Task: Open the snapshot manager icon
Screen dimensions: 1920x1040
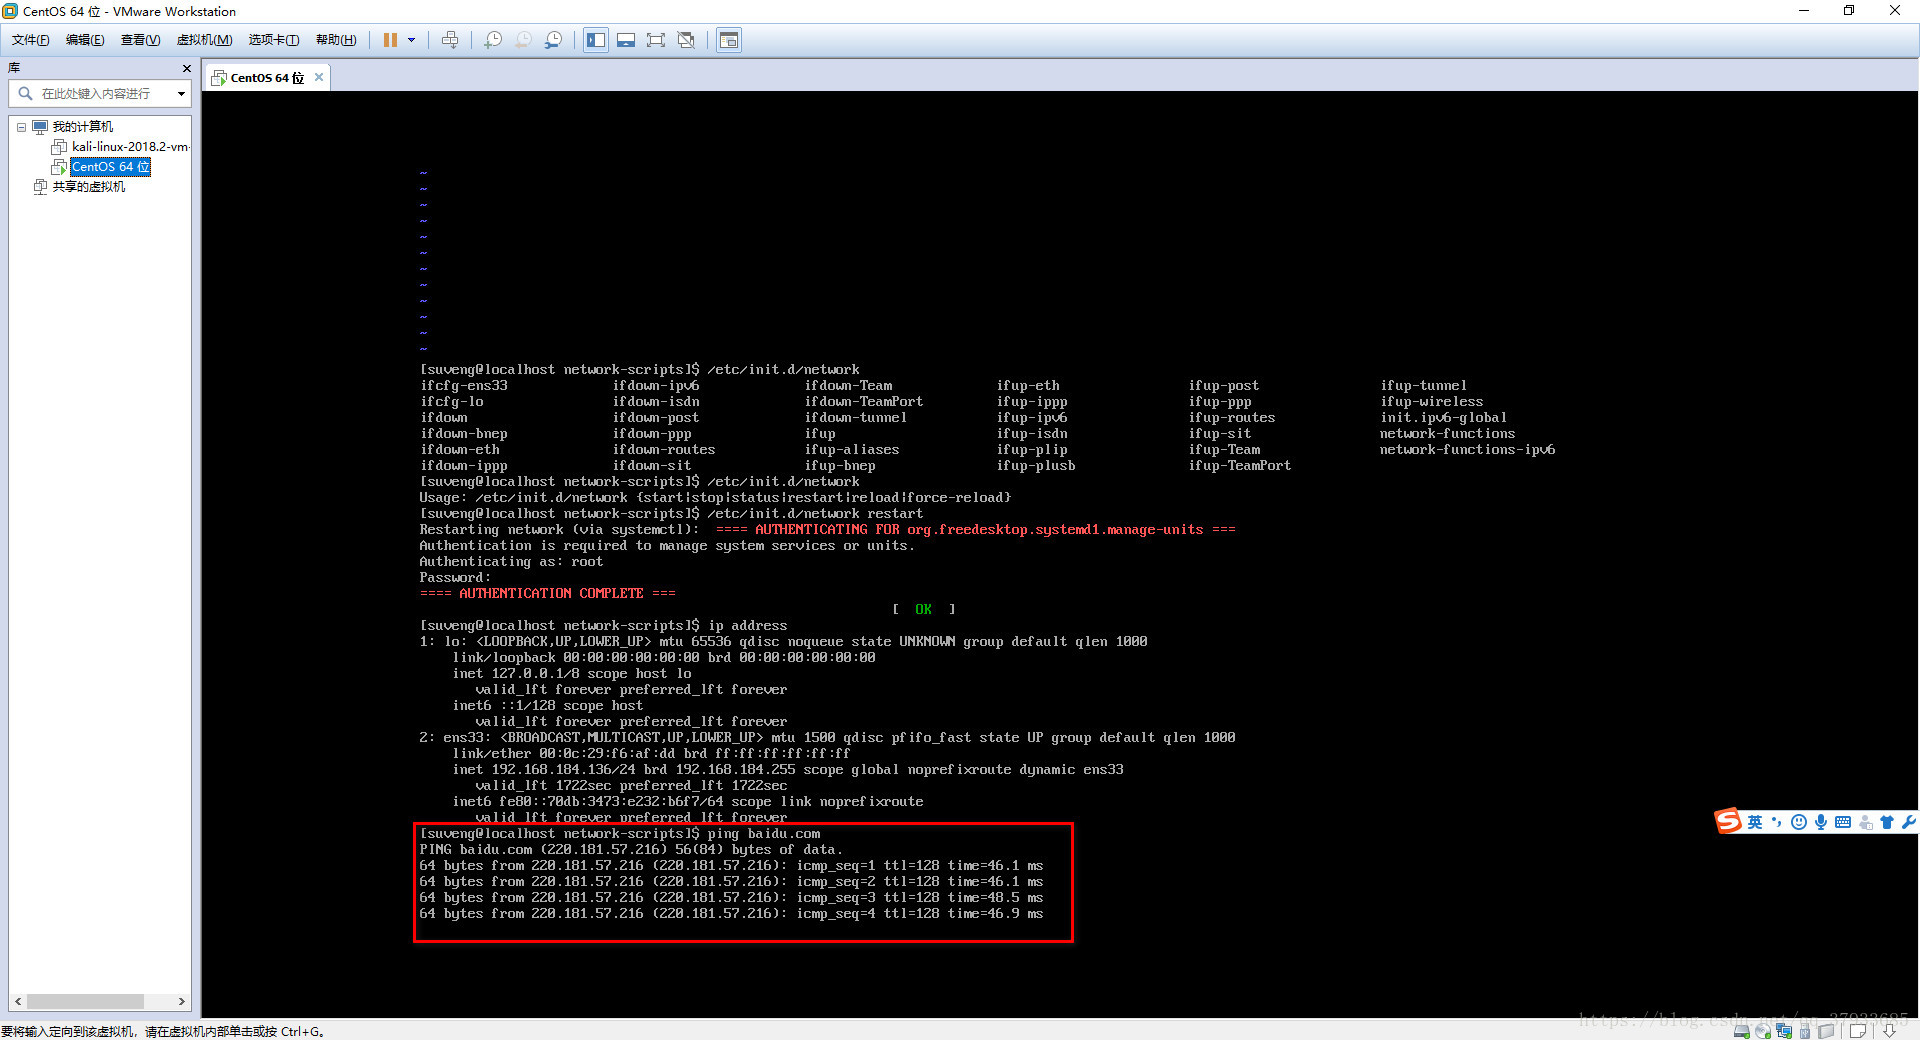Action: coord(553,40)
